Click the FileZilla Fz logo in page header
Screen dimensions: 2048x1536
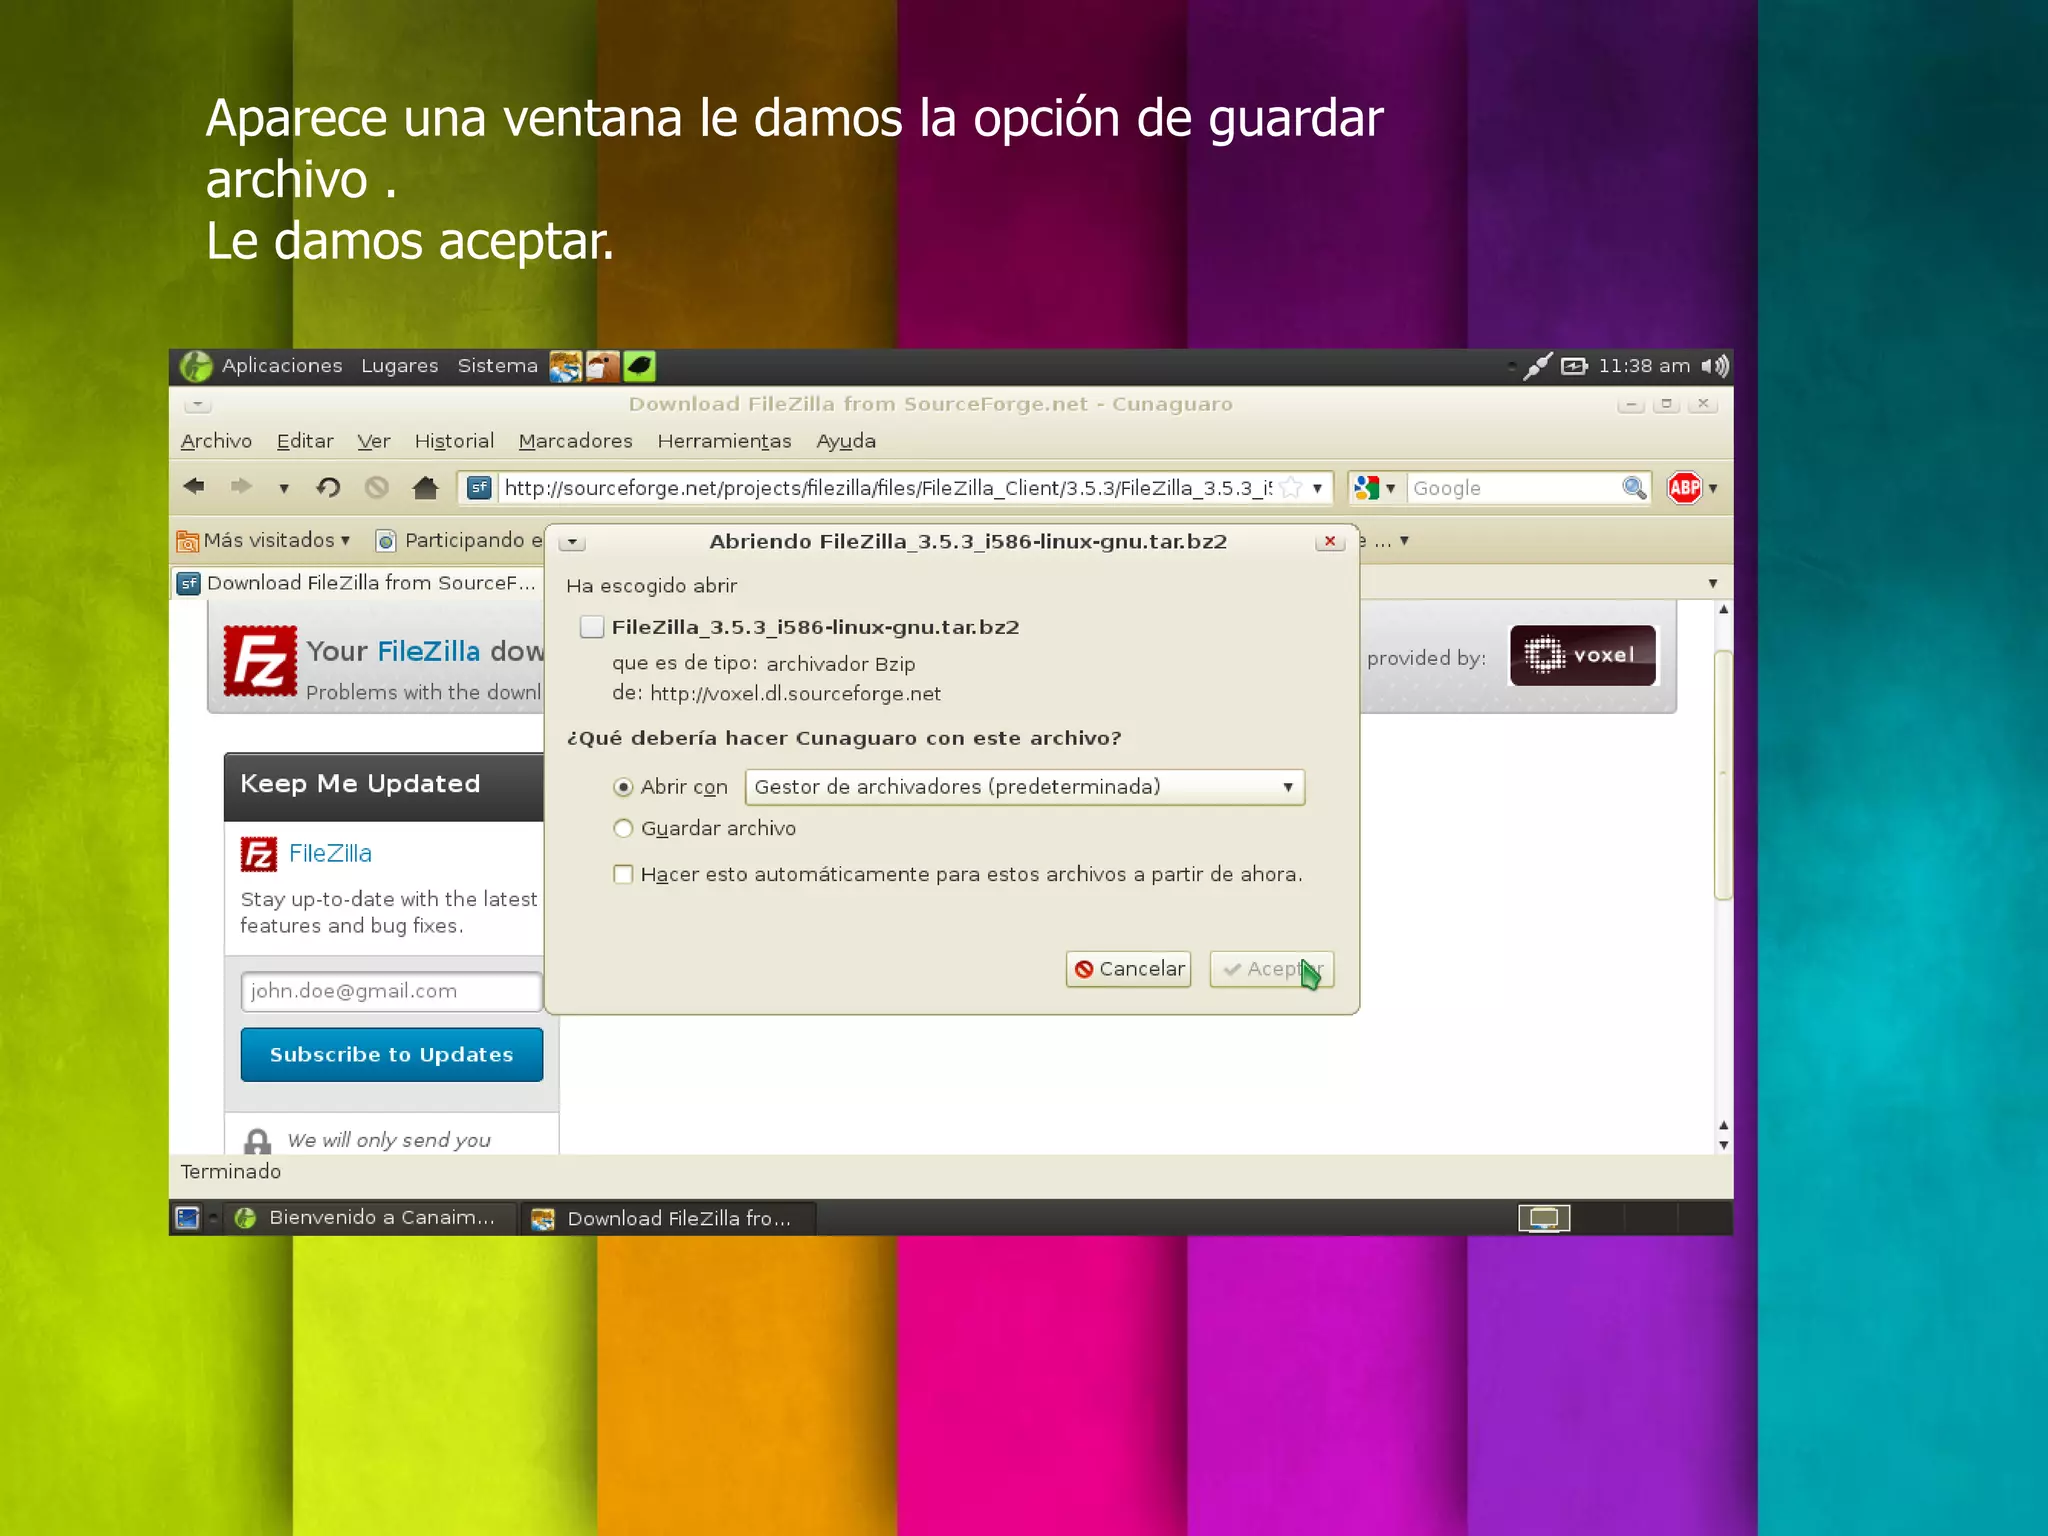tap(260, 661)
